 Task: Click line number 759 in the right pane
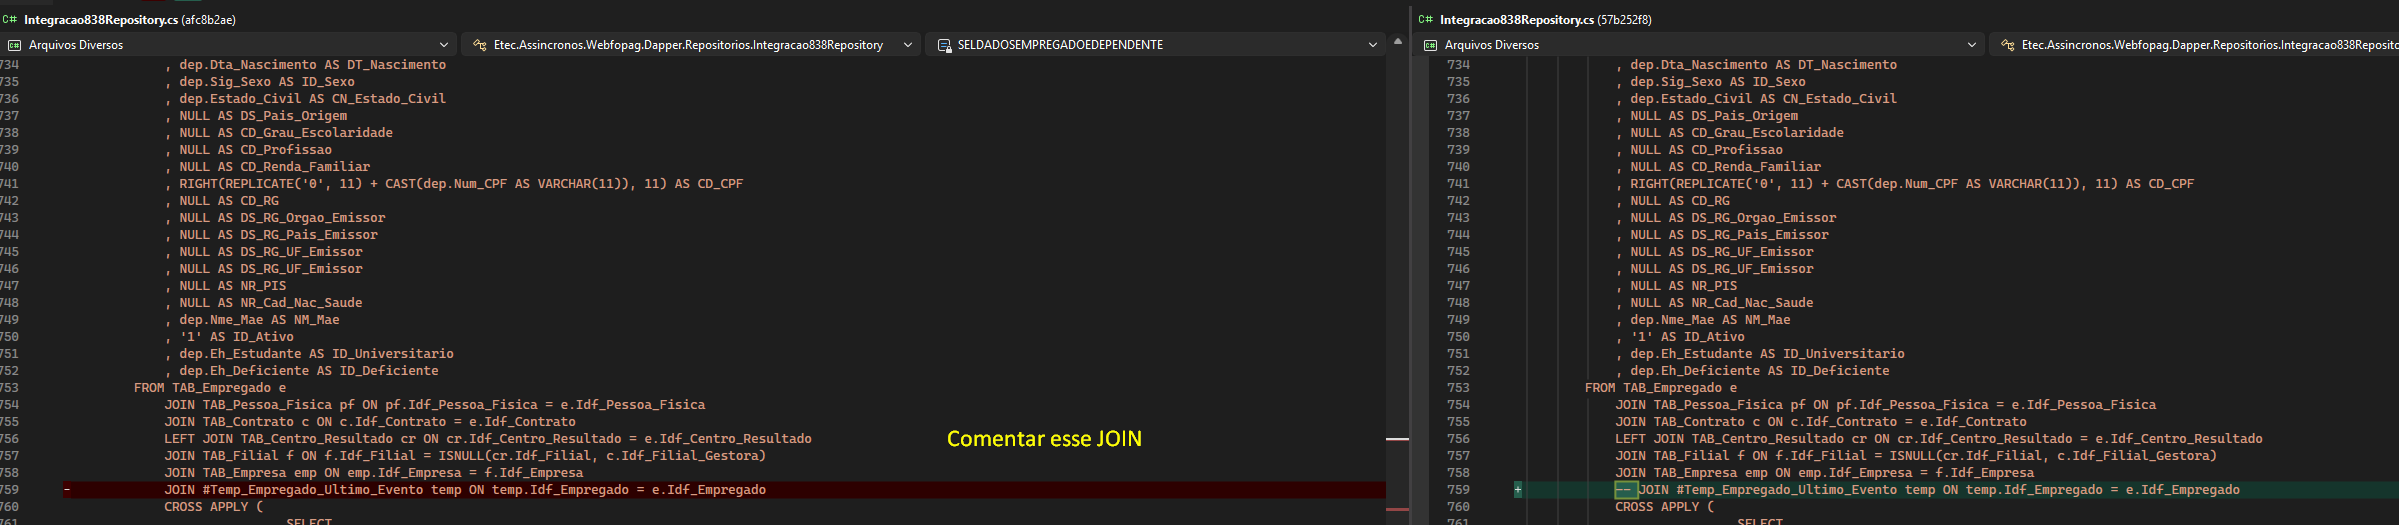(x=1458, y=490)
